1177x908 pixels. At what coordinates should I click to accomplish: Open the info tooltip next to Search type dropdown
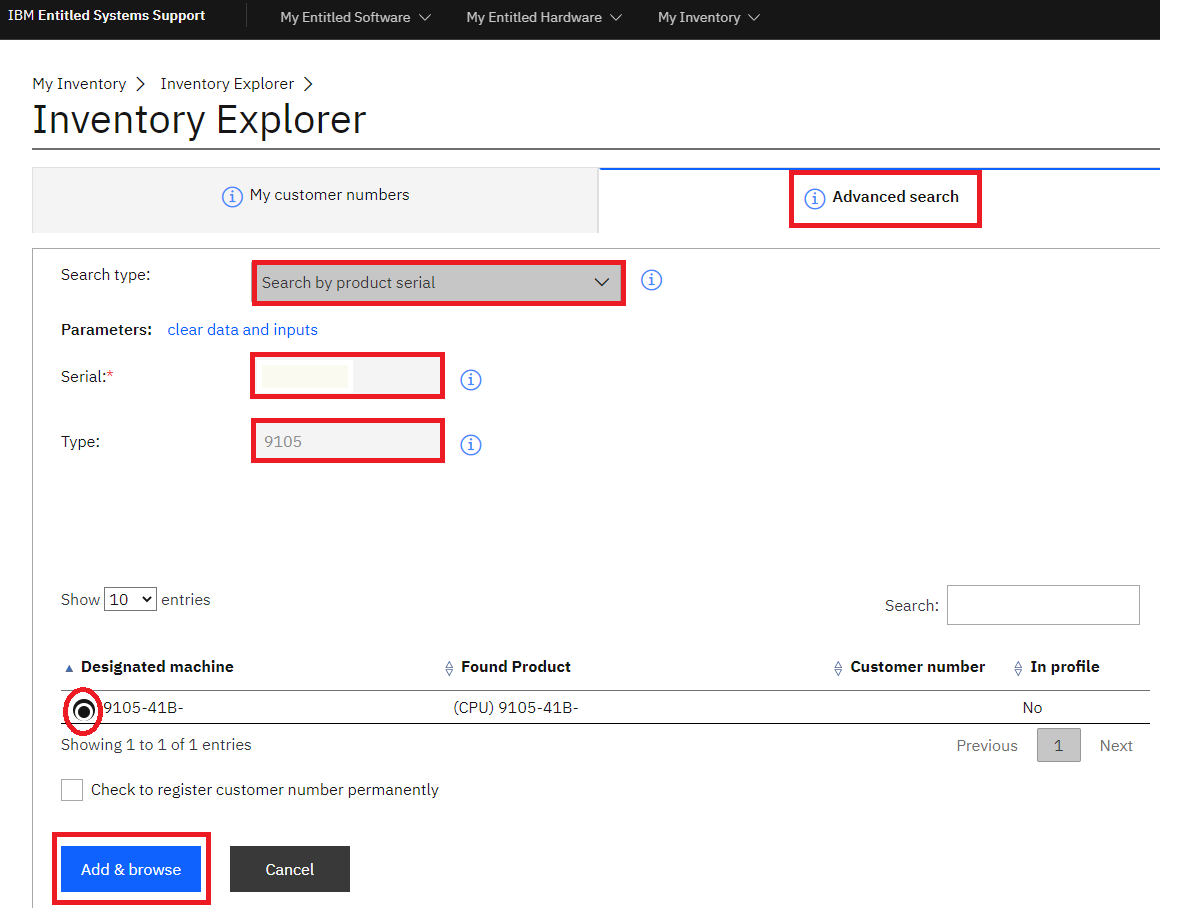tap(651, 280)
